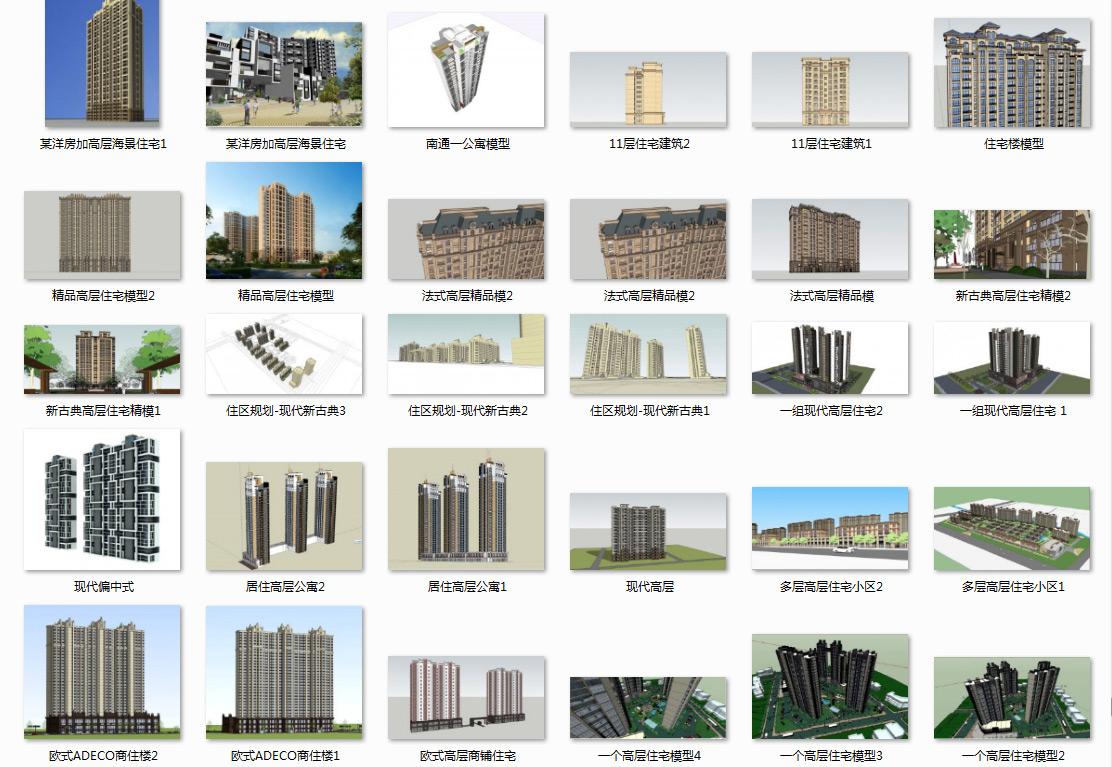This screenshot has width=1112, height=767.
Task: Click the 一个高层住宅模型3 thumbnail
Action: [x=830, y=687]
